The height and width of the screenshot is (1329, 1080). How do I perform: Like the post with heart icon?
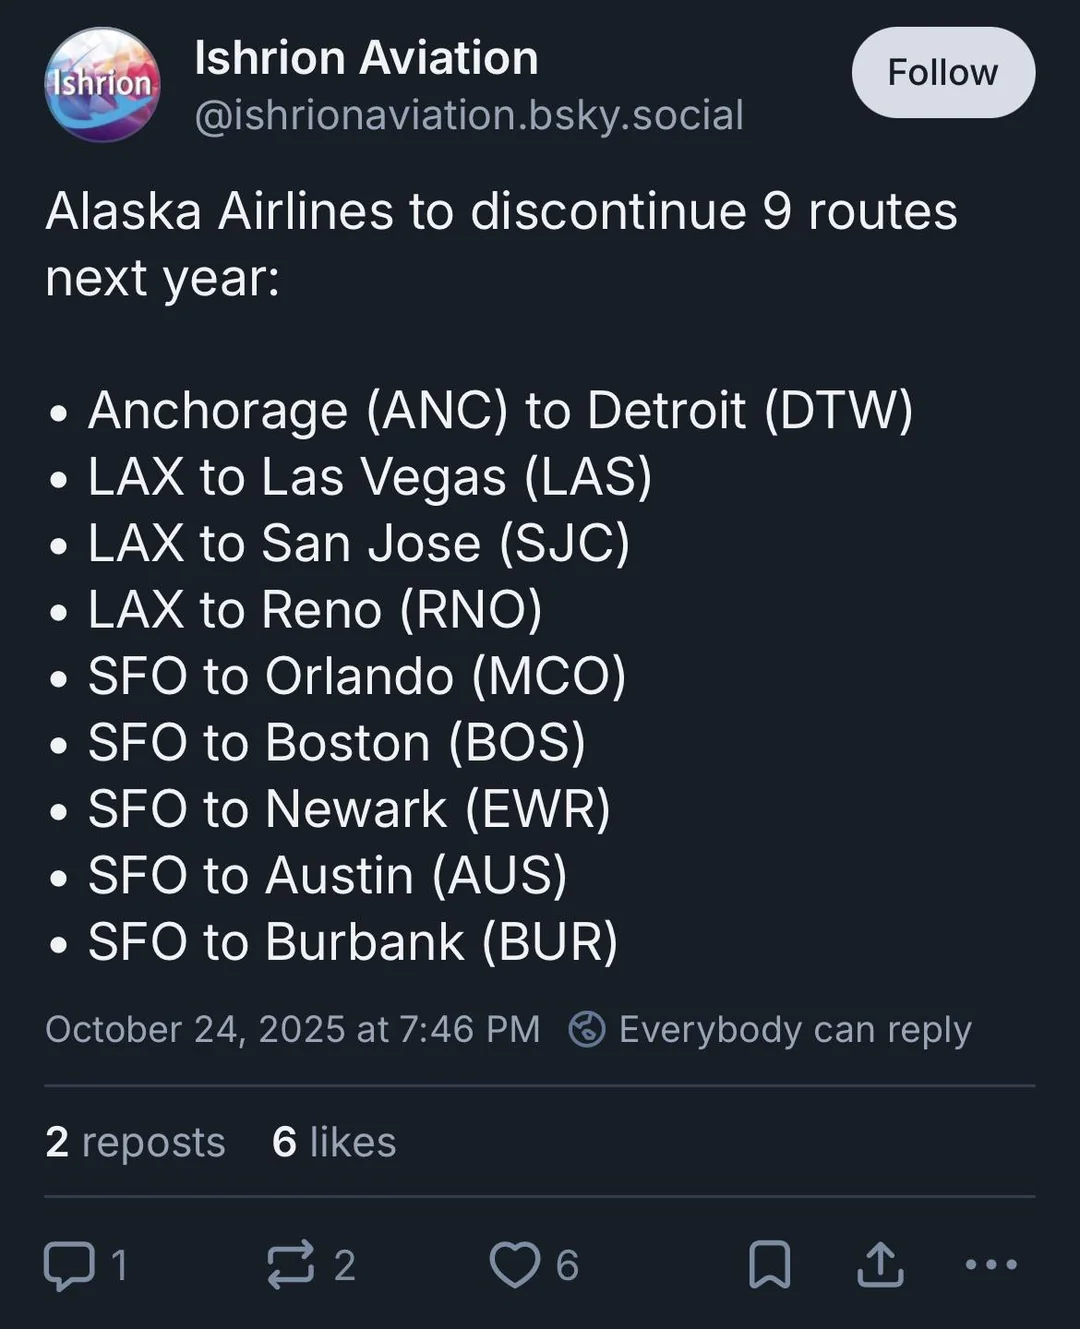[514, 1265]
